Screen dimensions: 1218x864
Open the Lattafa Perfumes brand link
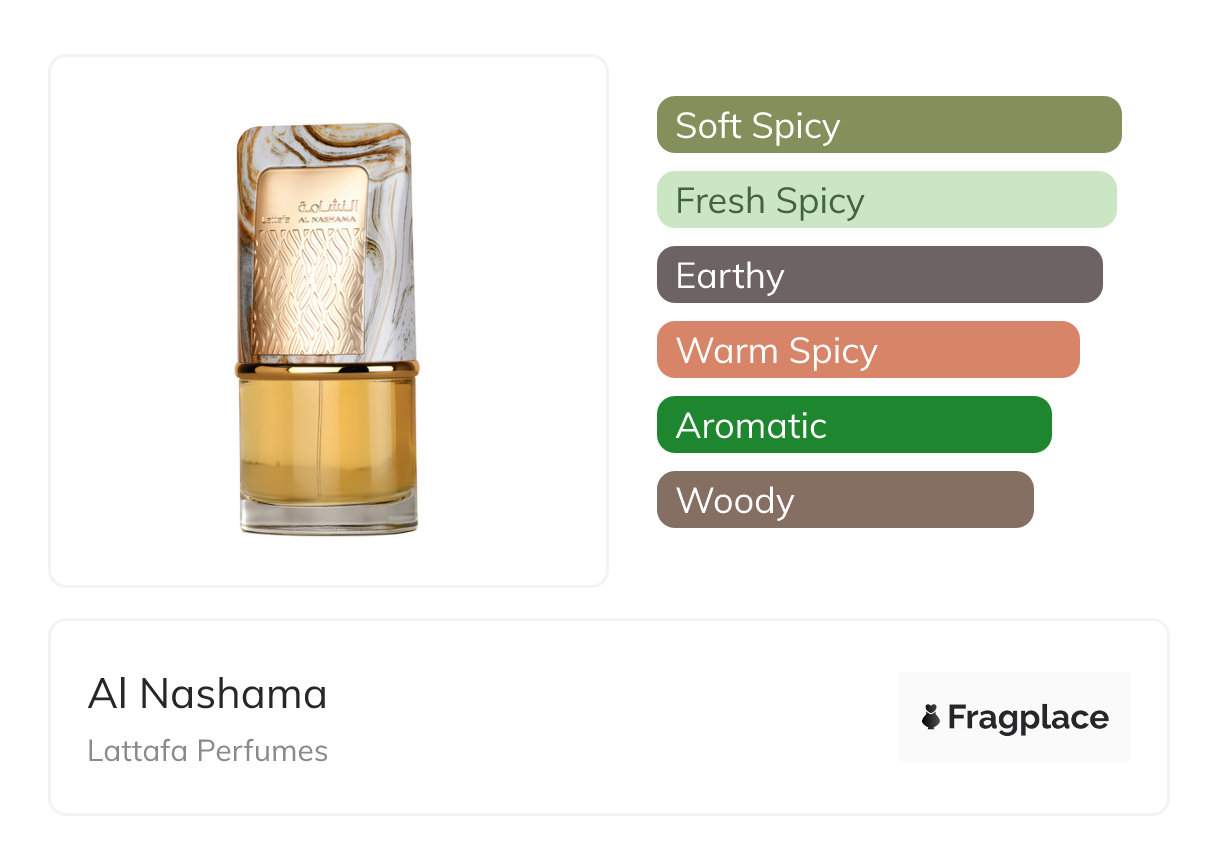coord(208,751)
